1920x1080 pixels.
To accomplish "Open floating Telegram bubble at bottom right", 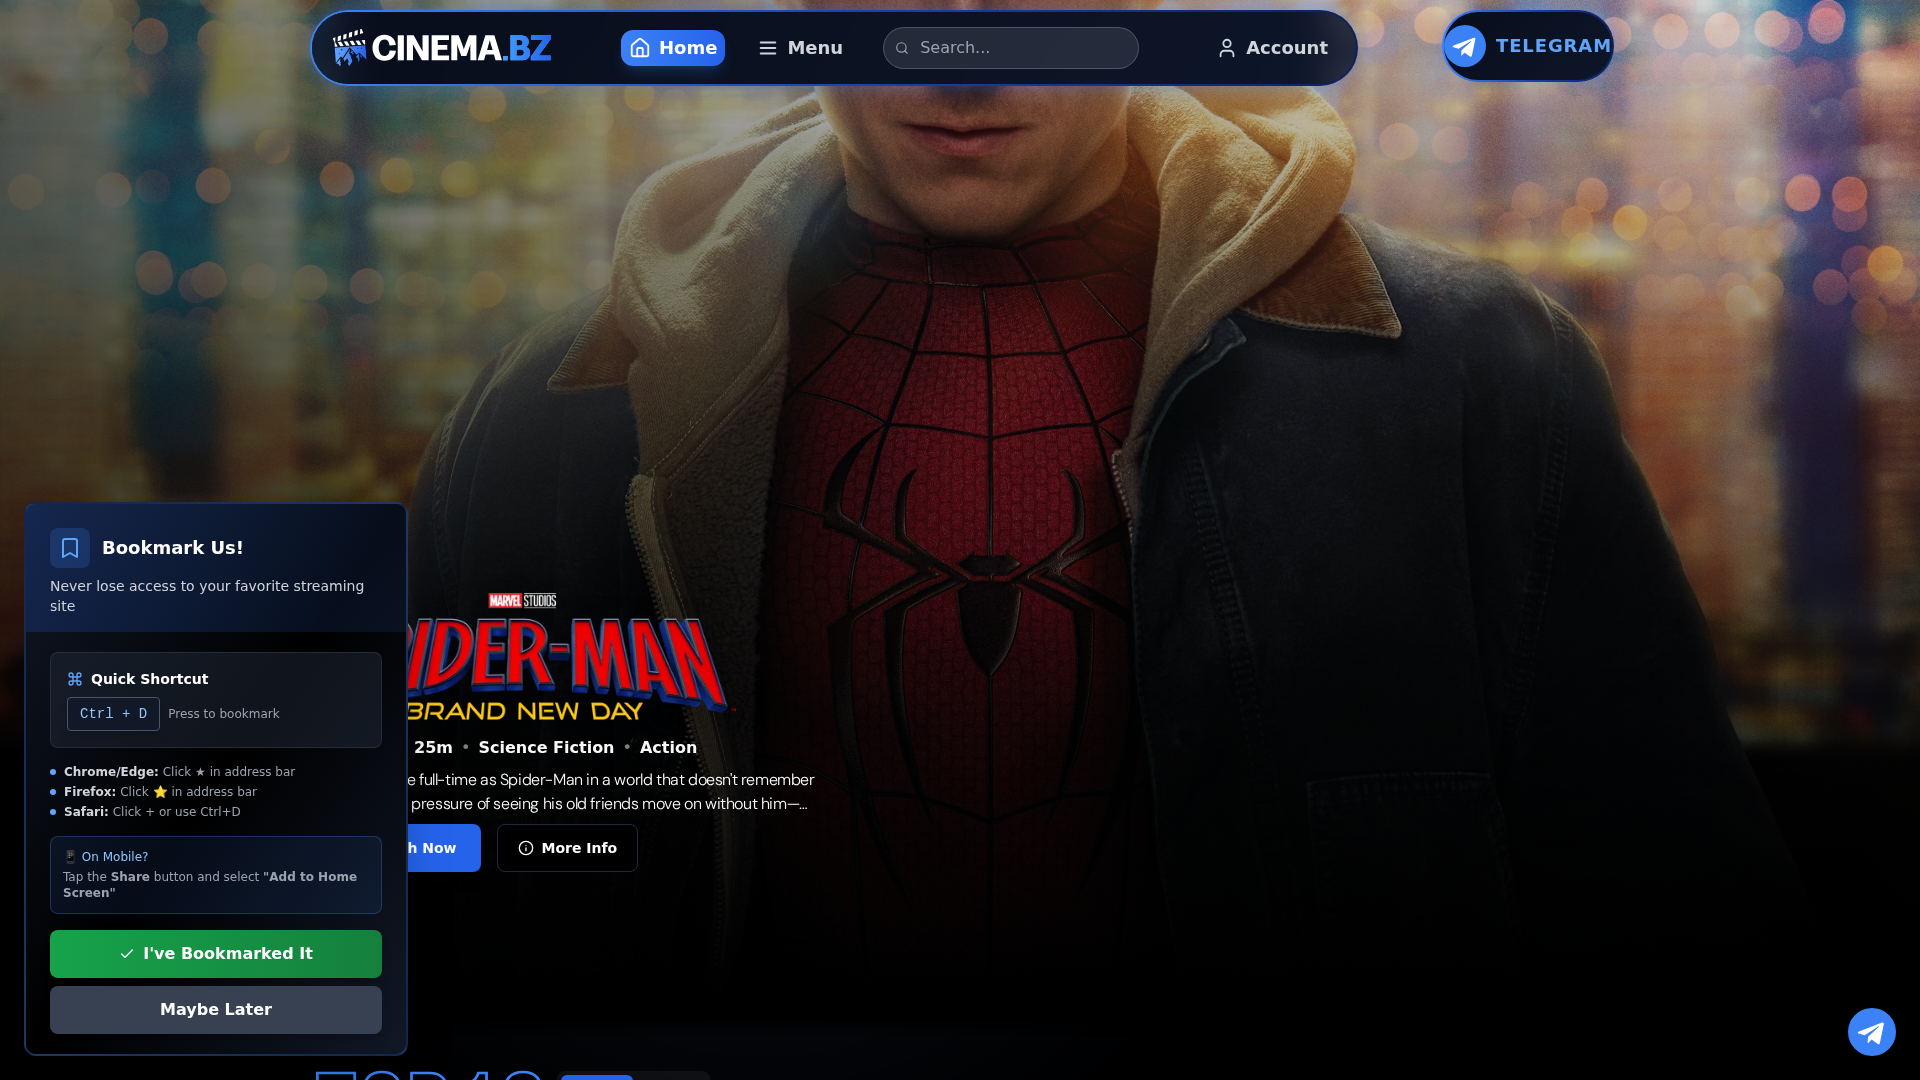I will (x=1871, y=1031).
